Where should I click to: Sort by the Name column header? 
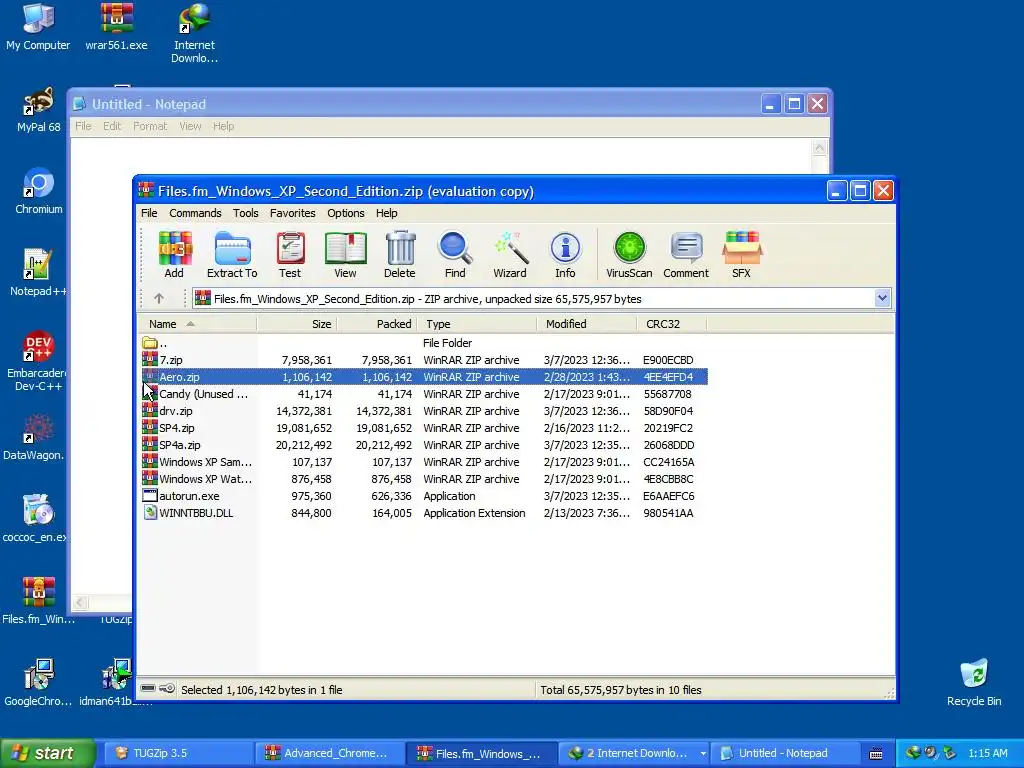pyautogui.click(x=197, y=324)
